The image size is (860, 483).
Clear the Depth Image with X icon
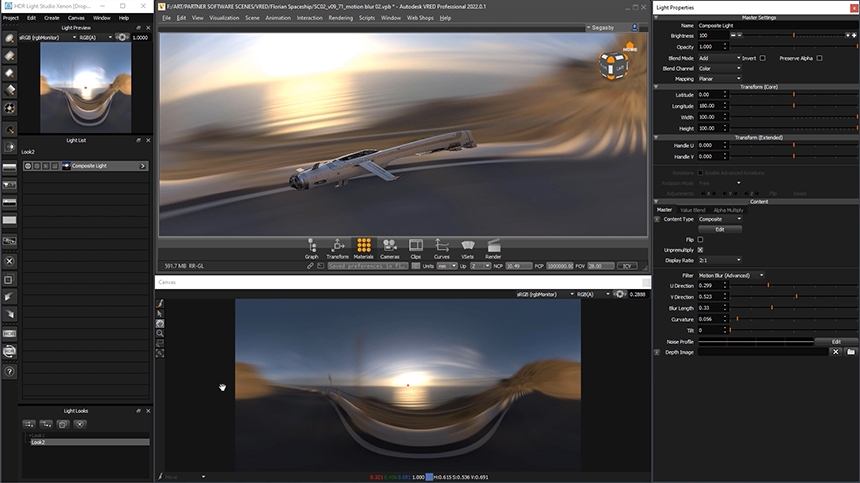[835, 352]
